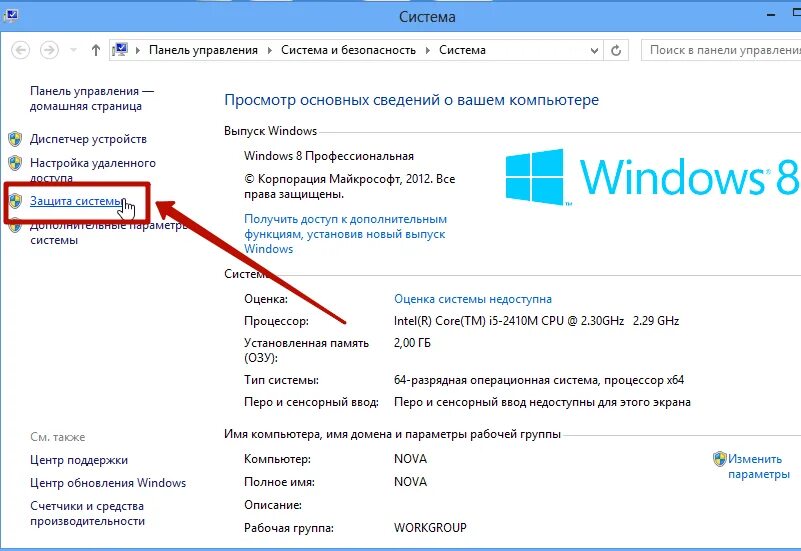Image resolution: width=801 pixels, height=551 pixels.
Task: Select the copyright Корпорация Майкрософт, 2012 text
Action: [x=349, y=186]
